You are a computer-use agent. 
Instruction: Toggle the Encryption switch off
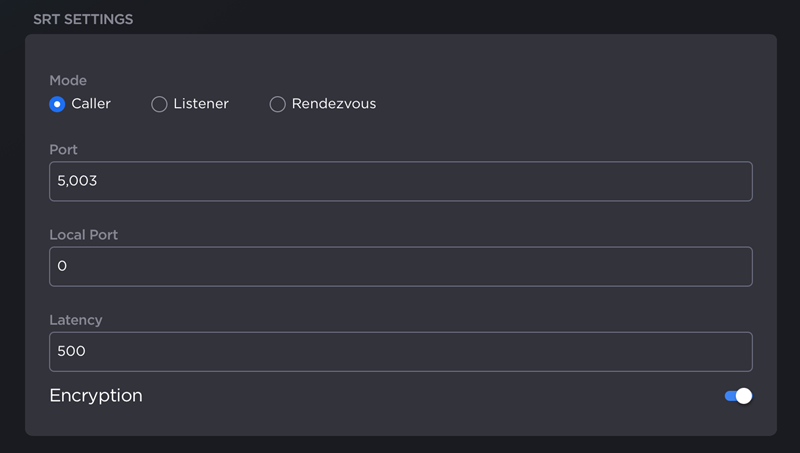click(738, 396)
